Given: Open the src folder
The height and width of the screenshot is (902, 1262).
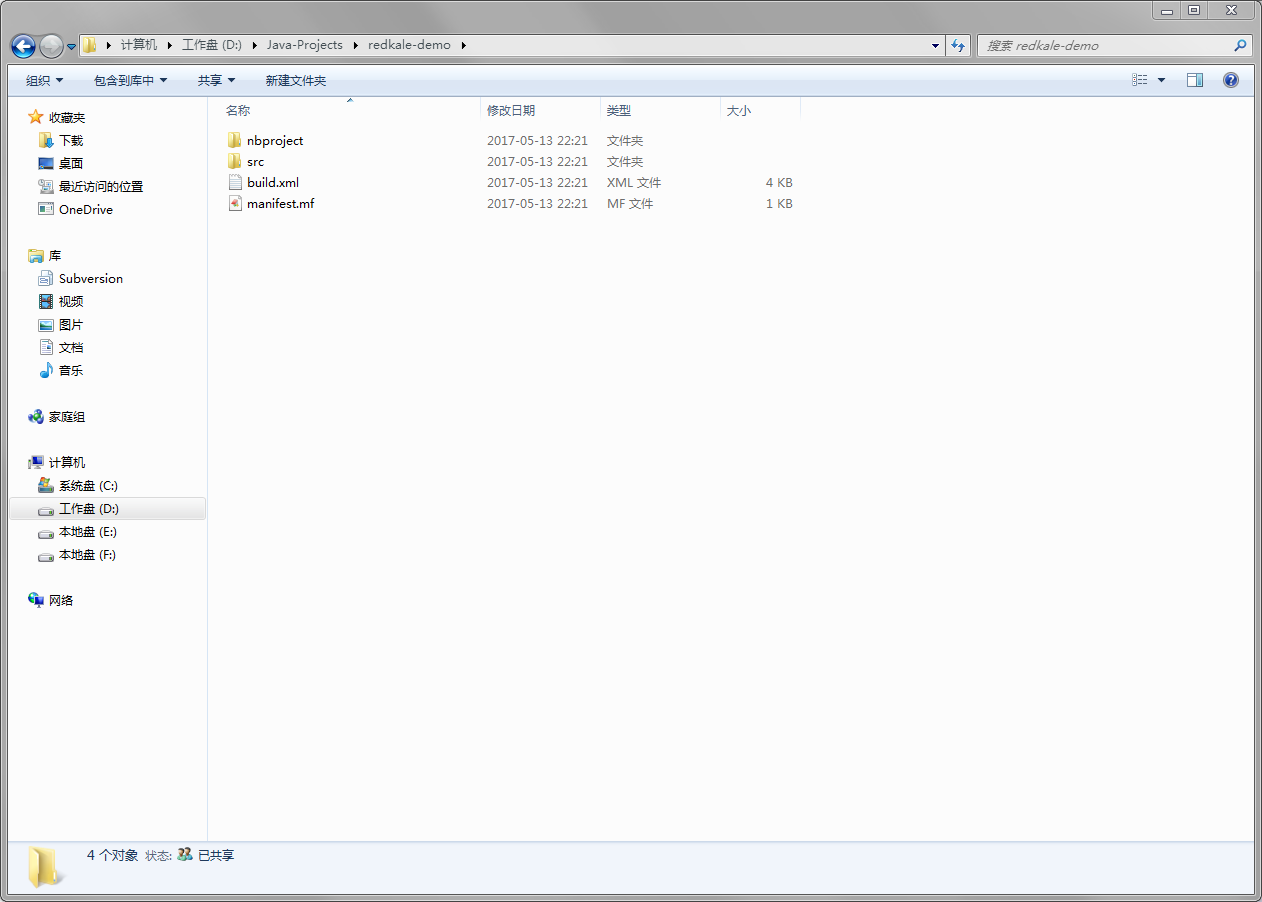Looking at the screenshot, I should coord(255,162).
